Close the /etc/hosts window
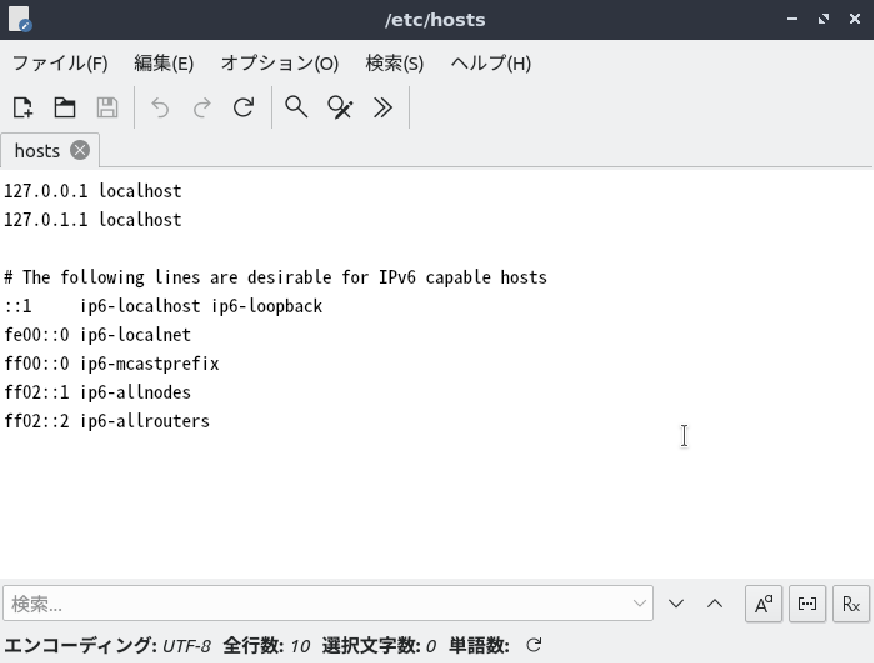Image resolution: width=874 pixels, height=663 pixels. tap(854, 19)
